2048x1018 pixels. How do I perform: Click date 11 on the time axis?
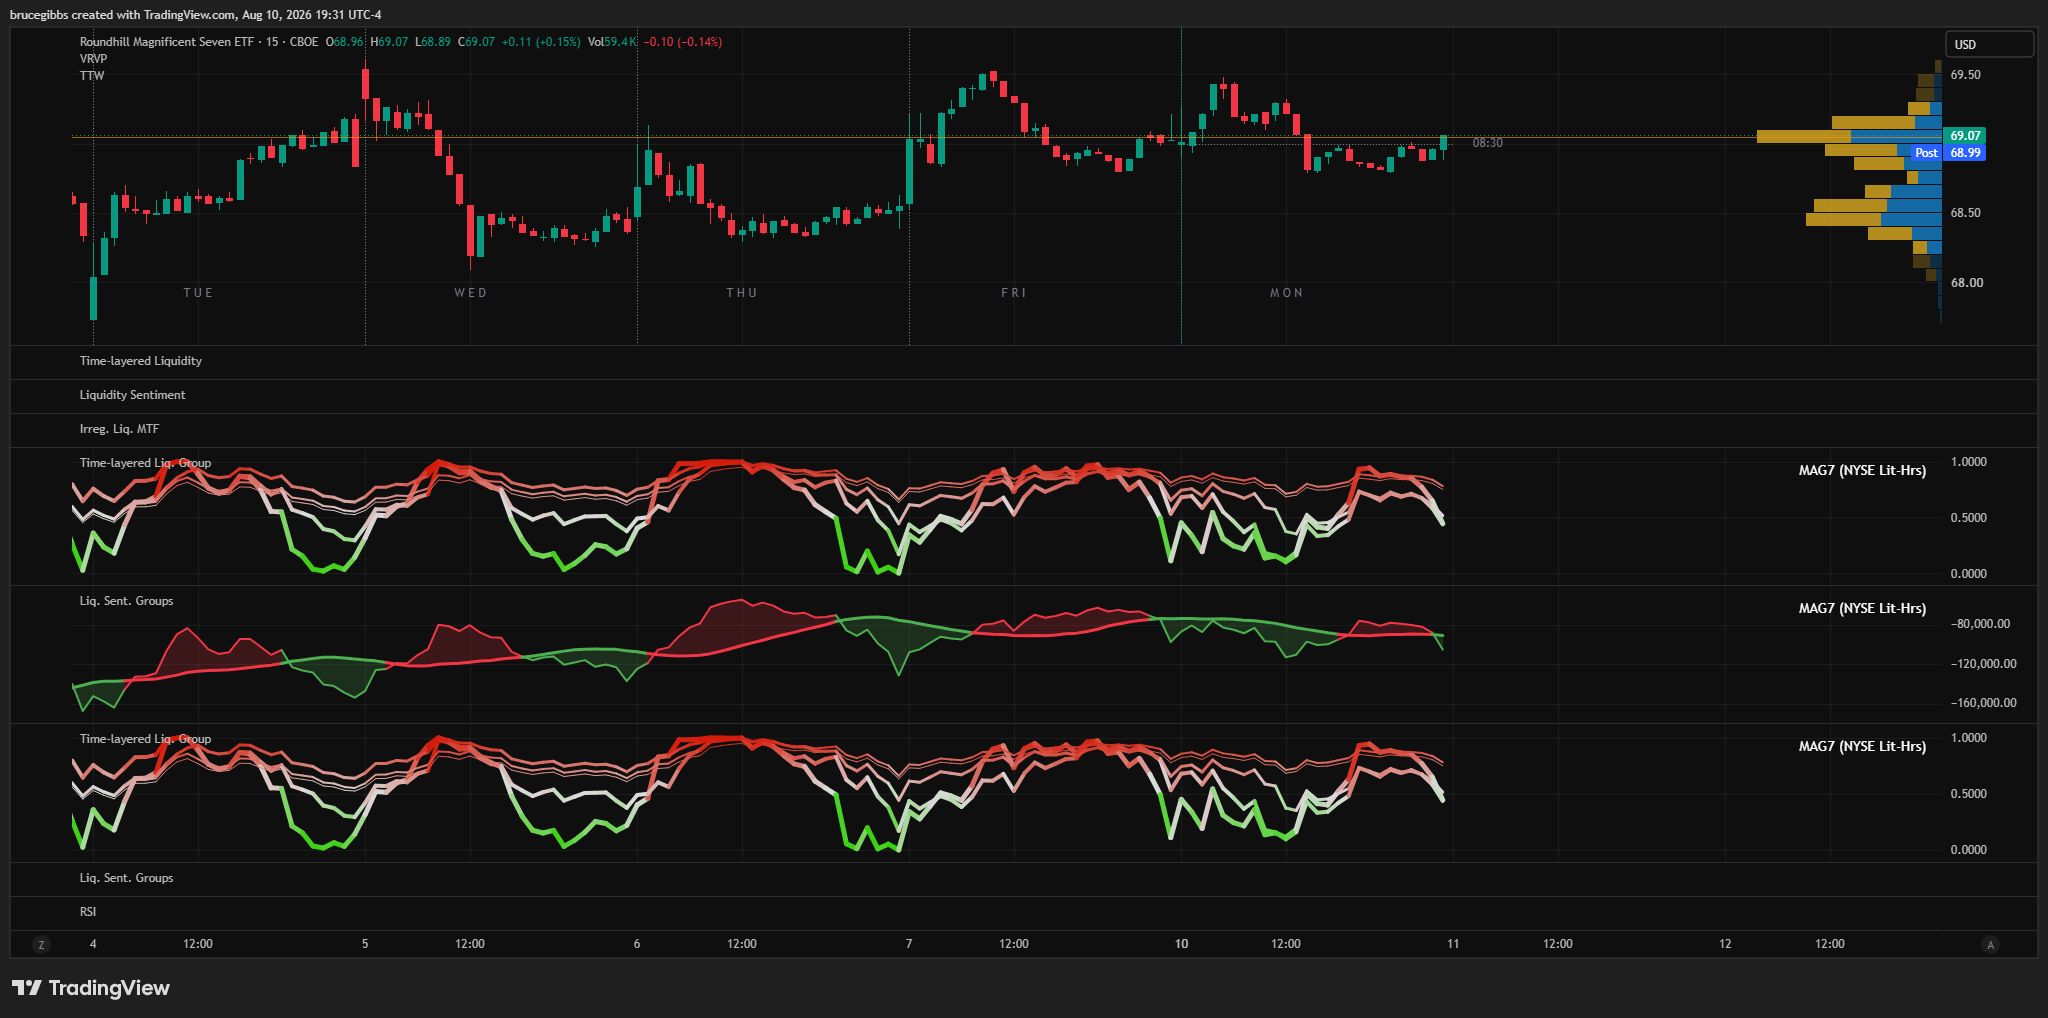1453,944
